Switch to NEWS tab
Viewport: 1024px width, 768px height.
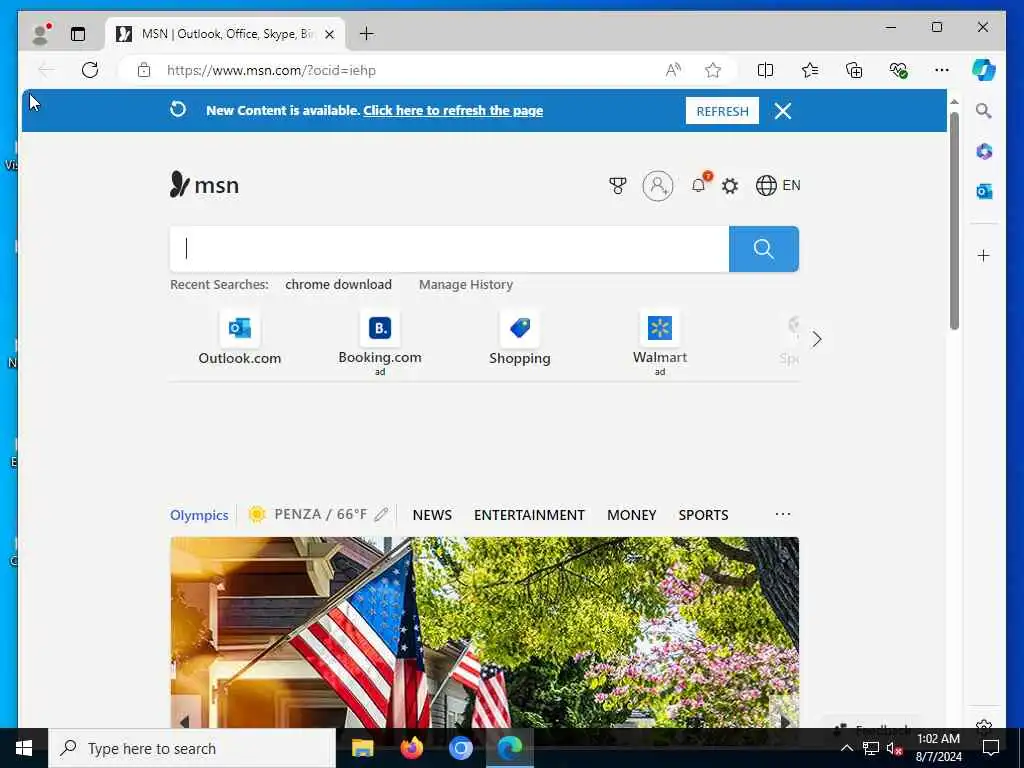[x=432, y=515]
